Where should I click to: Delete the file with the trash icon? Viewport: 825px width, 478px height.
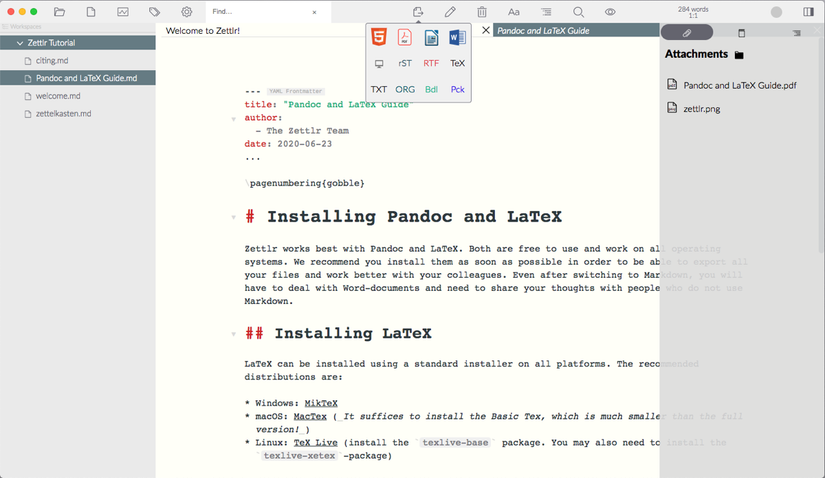pyautogui.click(x=482, y=12)
